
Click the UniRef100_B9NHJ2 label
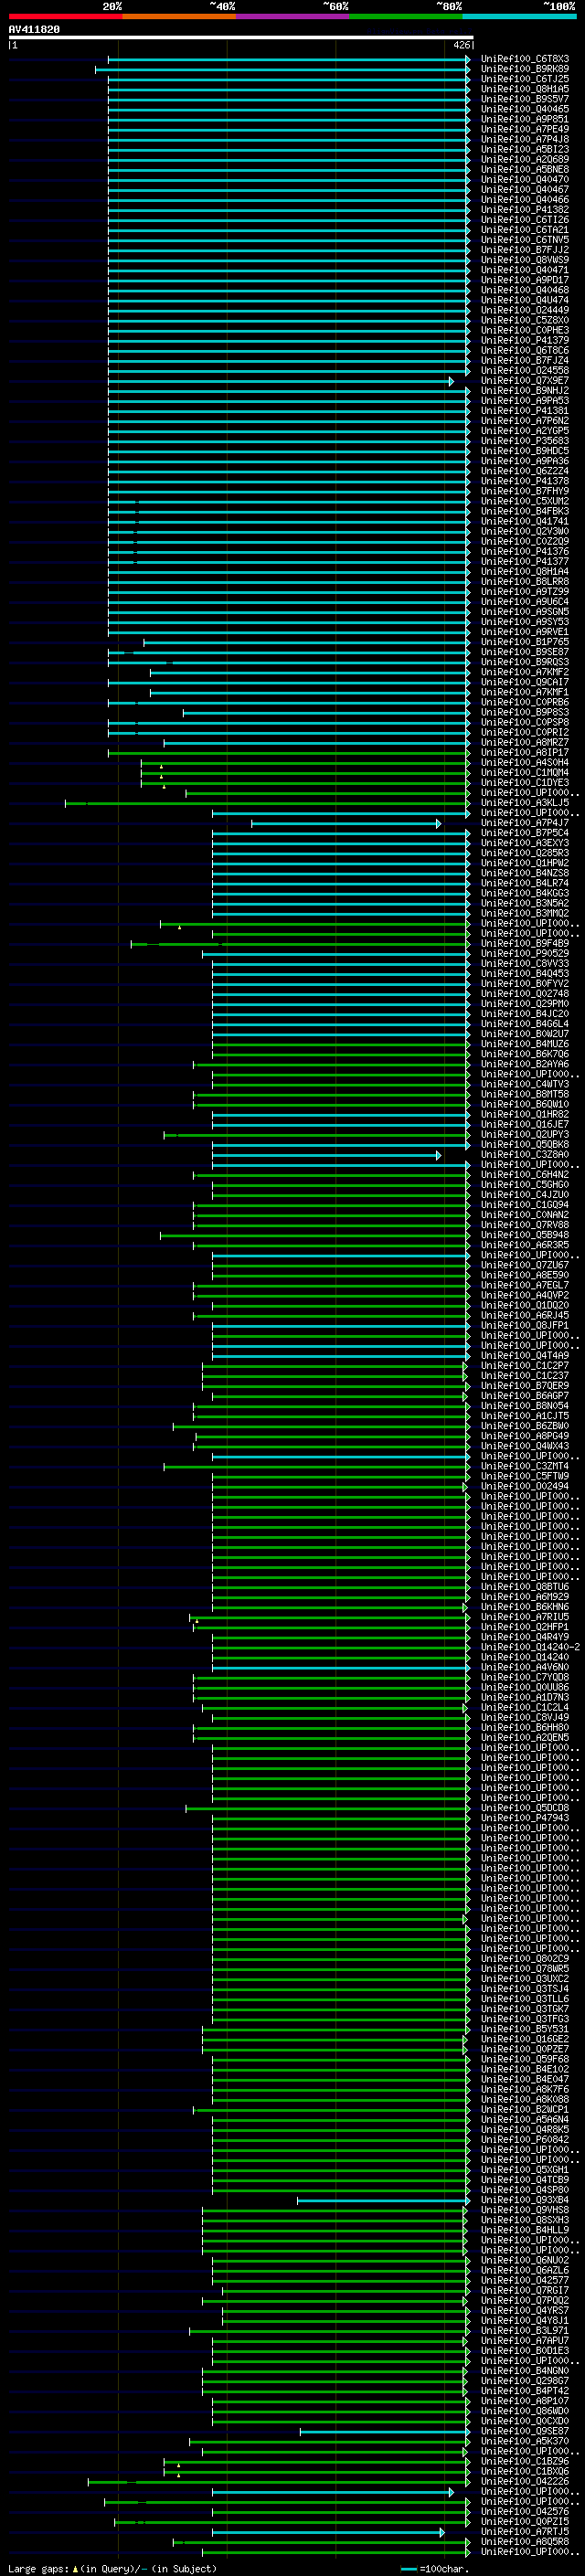[x=525, y=391]
